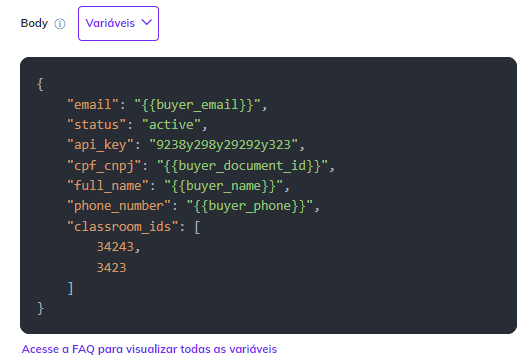Viewport: 527px width, 362px height.
Task: Click the Body label
Action: tap(34, 23)
